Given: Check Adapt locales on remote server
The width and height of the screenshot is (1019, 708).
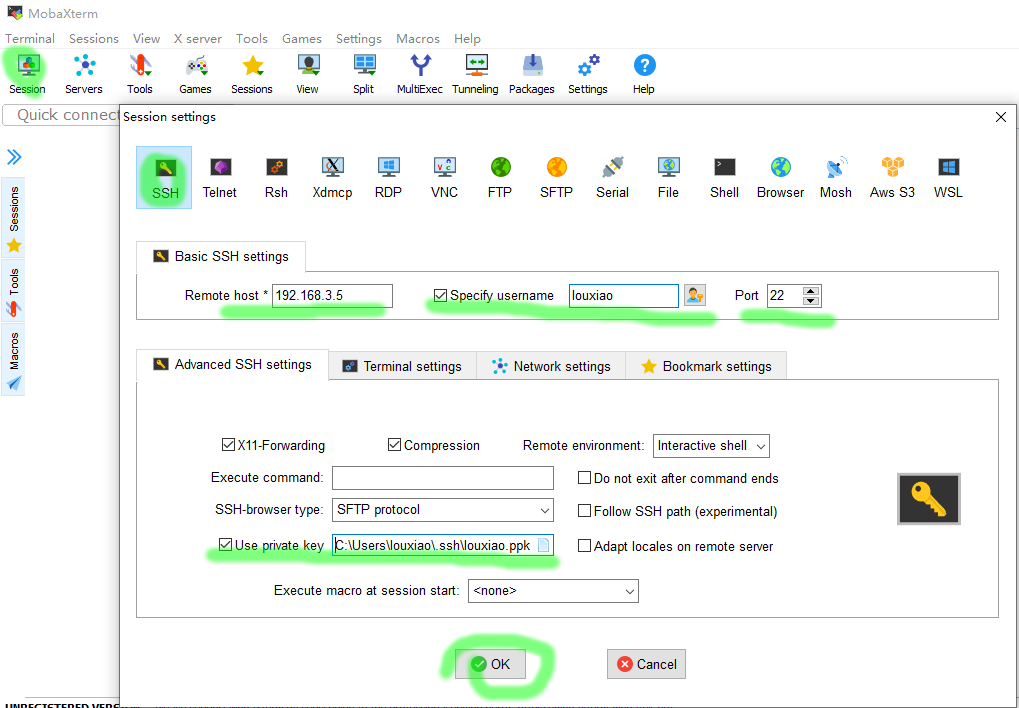Looking at the screenshot, I should (x=584, y=546).
